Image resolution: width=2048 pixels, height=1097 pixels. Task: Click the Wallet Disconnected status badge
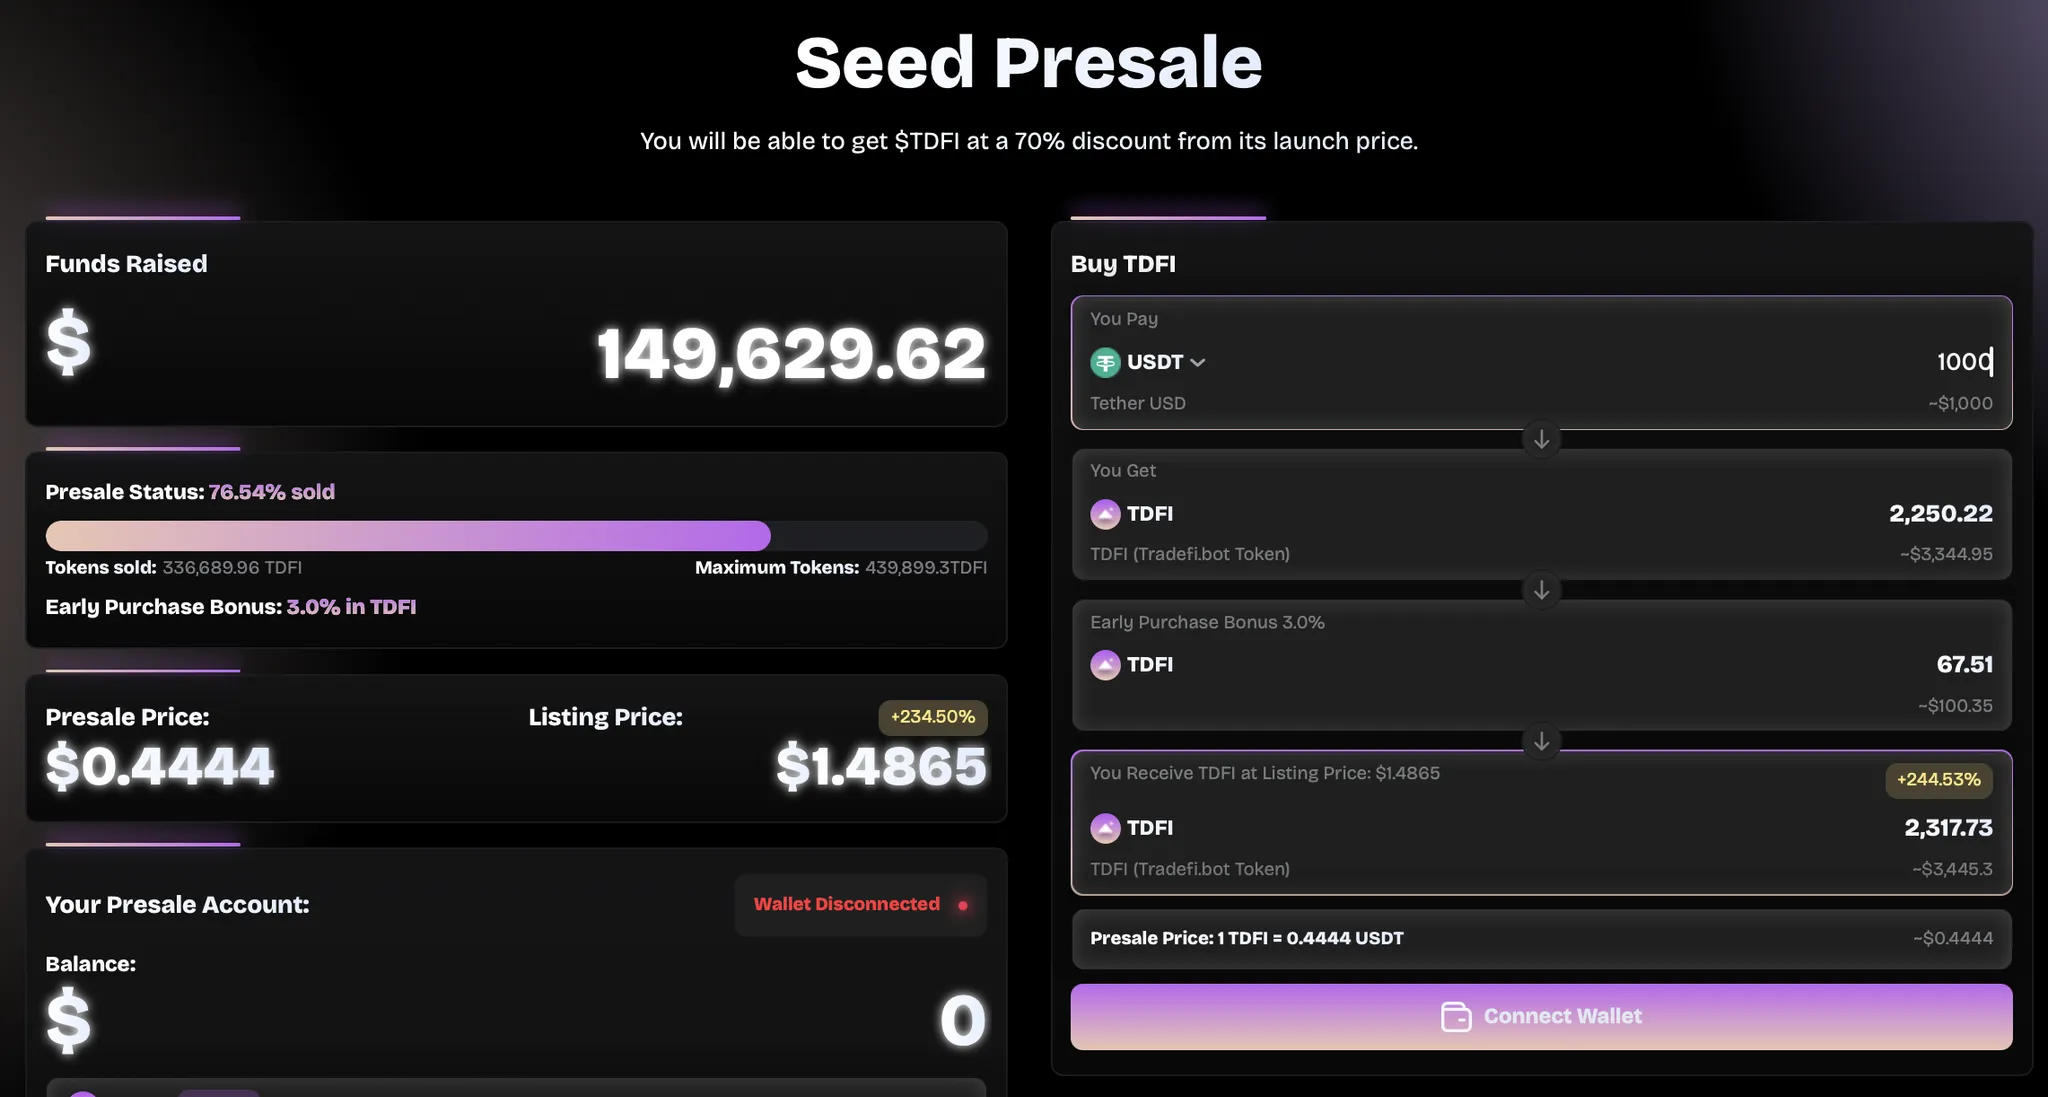click(x=860, y=905)
